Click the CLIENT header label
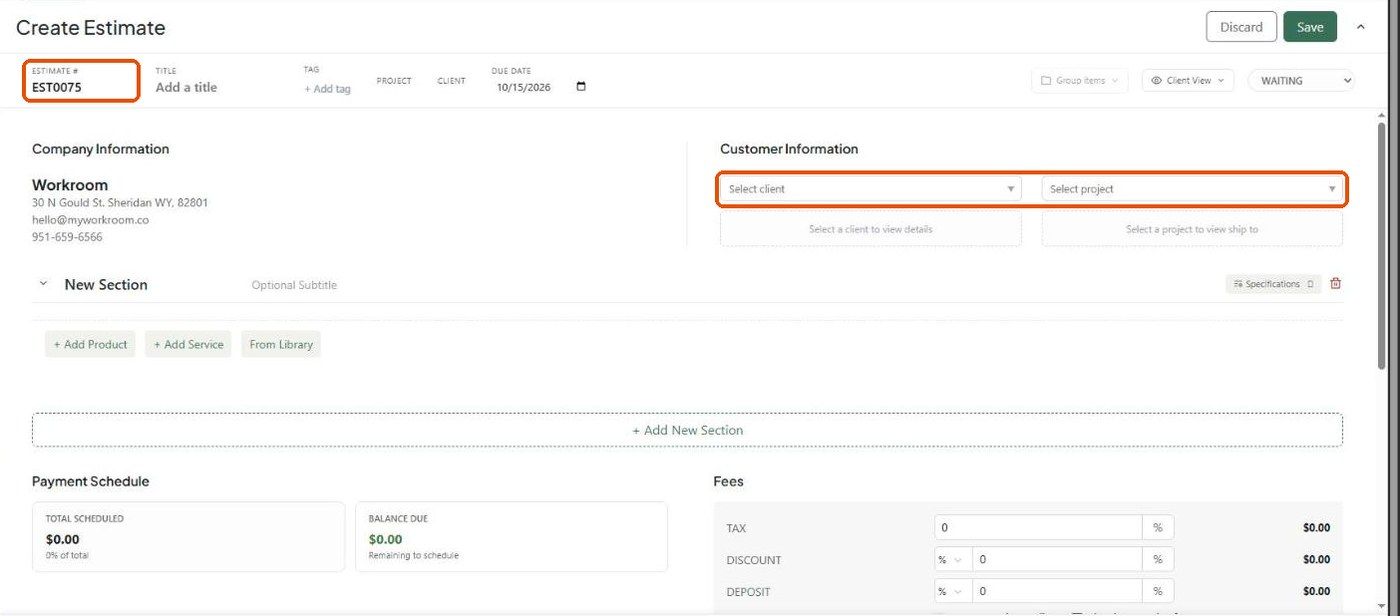Viewport: 1400px width, 616px height. [x=451, y=81]
